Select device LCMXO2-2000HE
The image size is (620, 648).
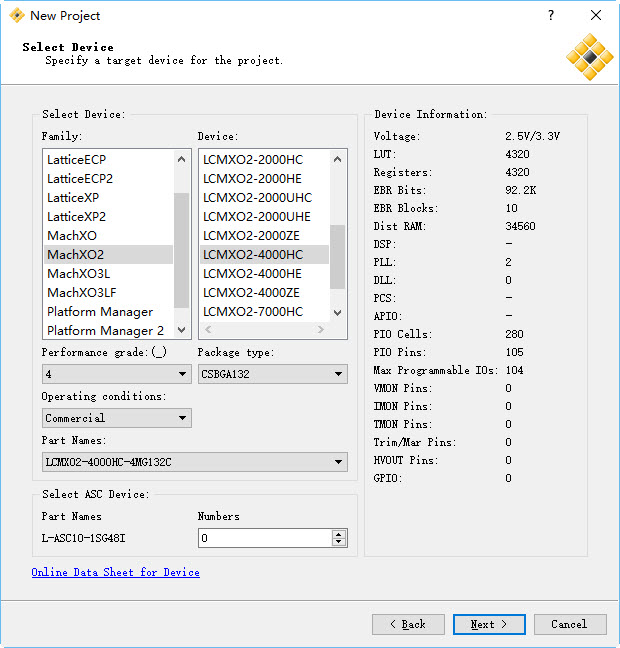[265, 179]
